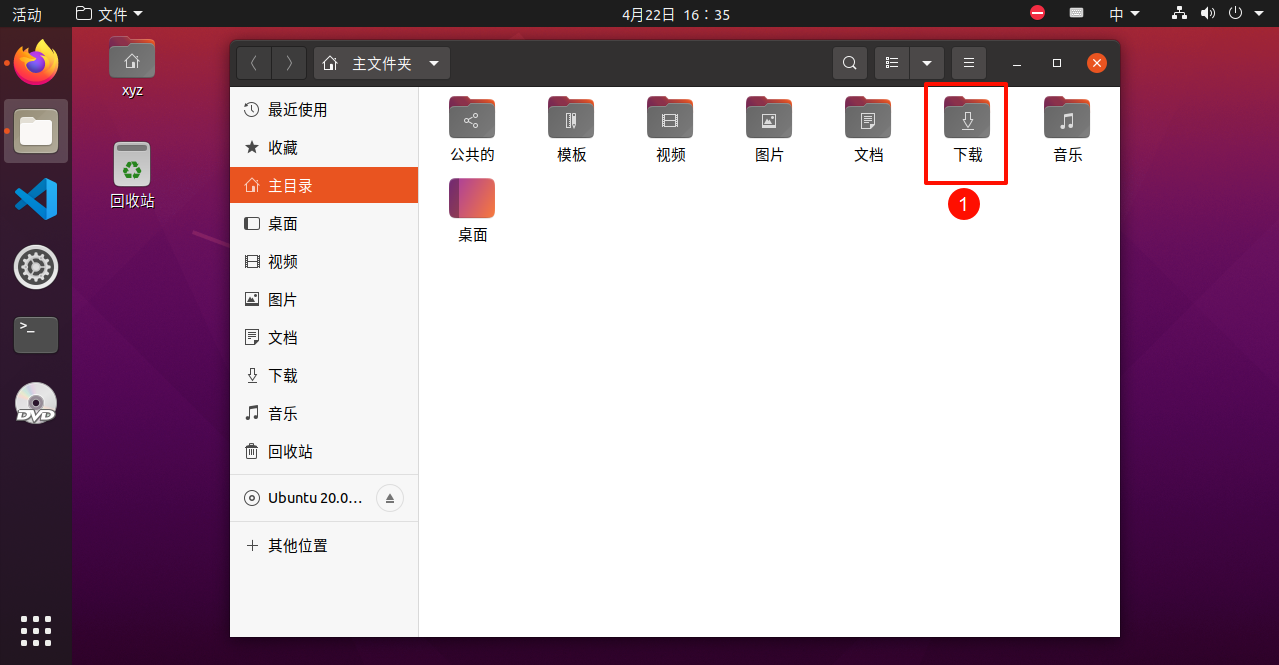The width and height of the screenshot is (1279, 665).
Task: Open the 下载 folder icon
Action: coord(967,118)
